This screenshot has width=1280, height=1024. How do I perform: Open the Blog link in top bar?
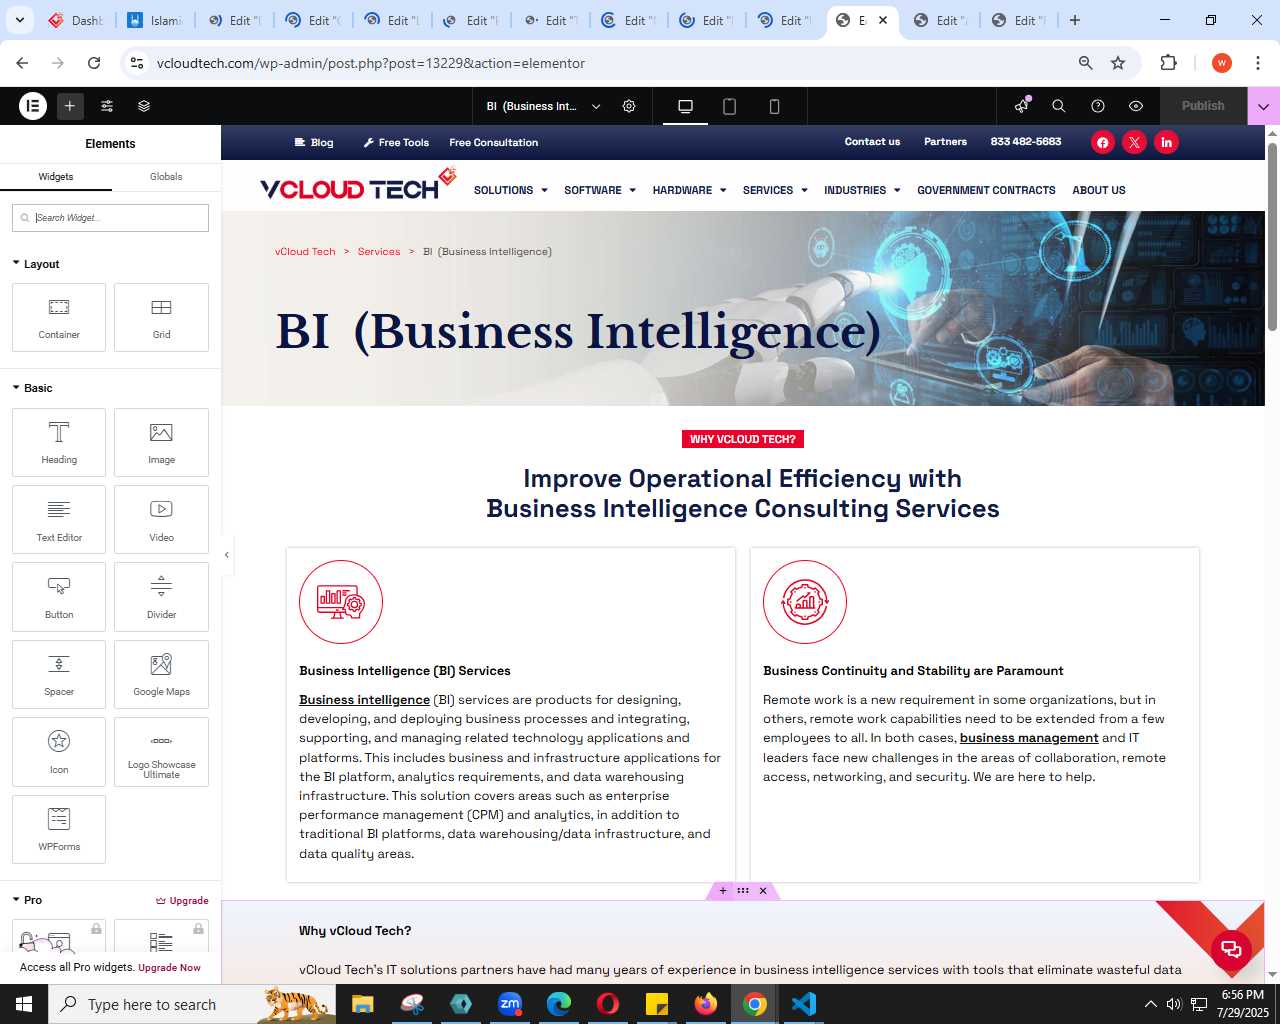click(x=314, y=142)
